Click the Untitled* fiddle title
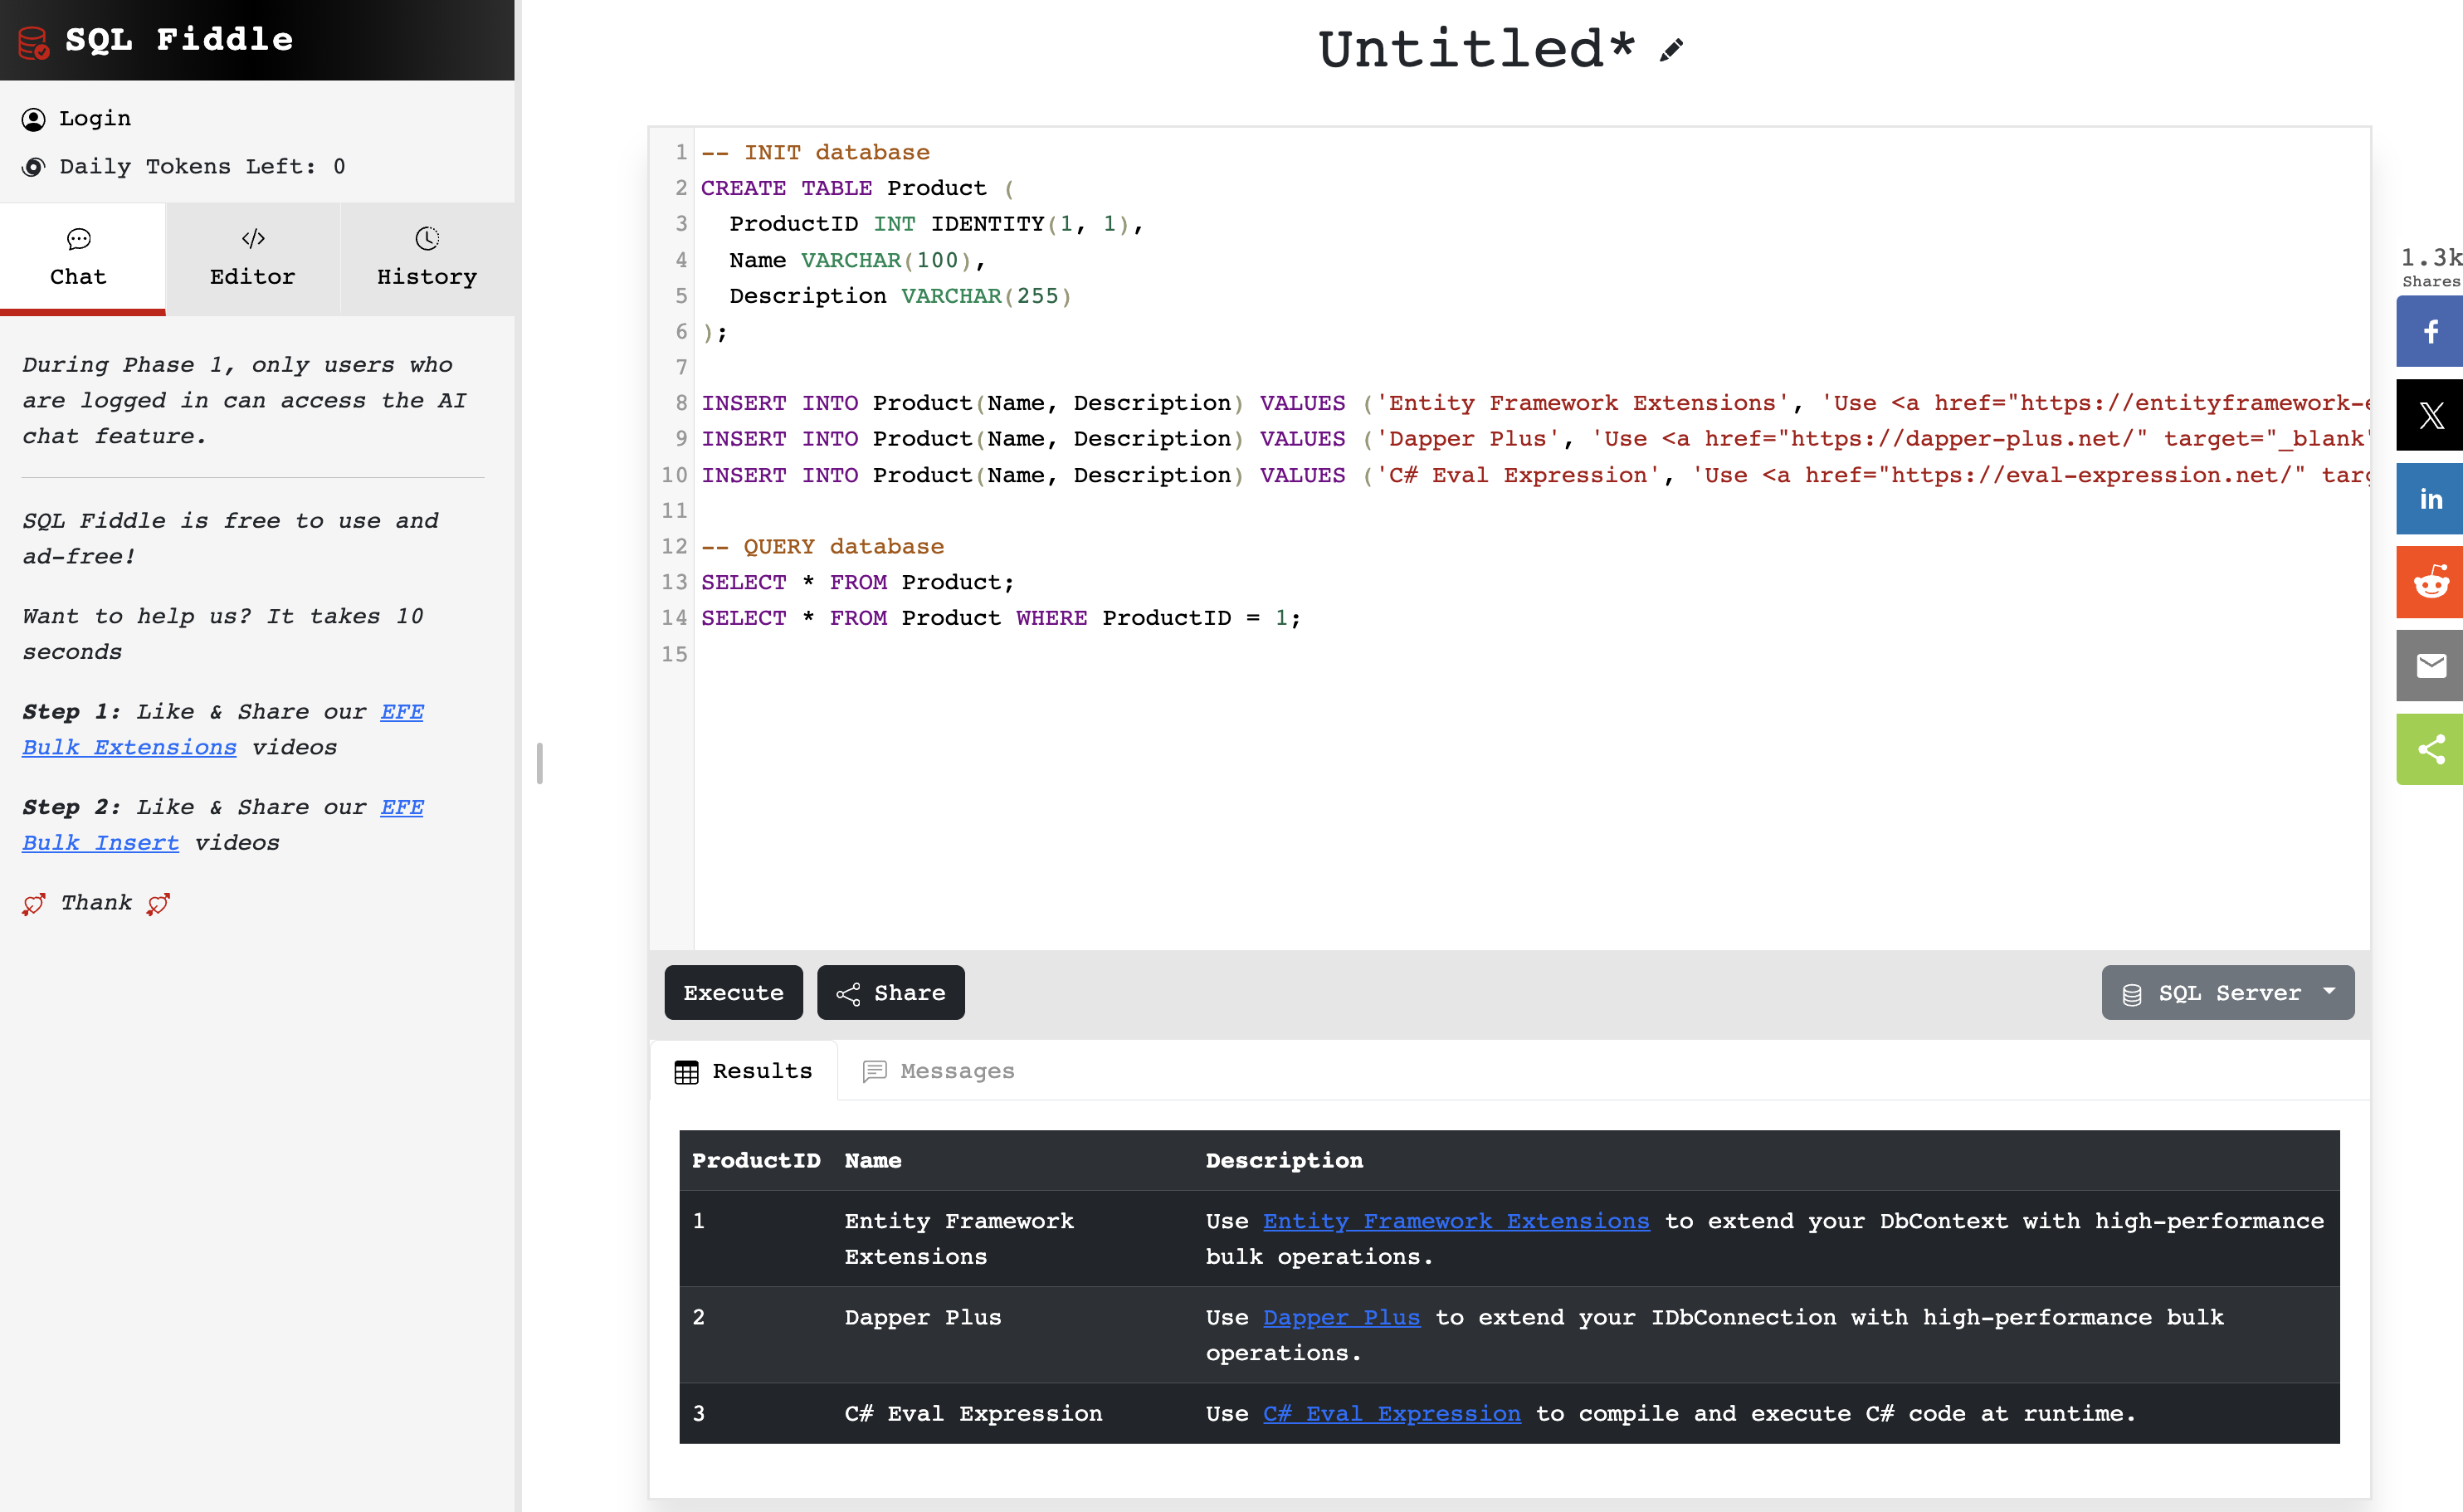The image size is (2463, 1512). (1476, 49)
